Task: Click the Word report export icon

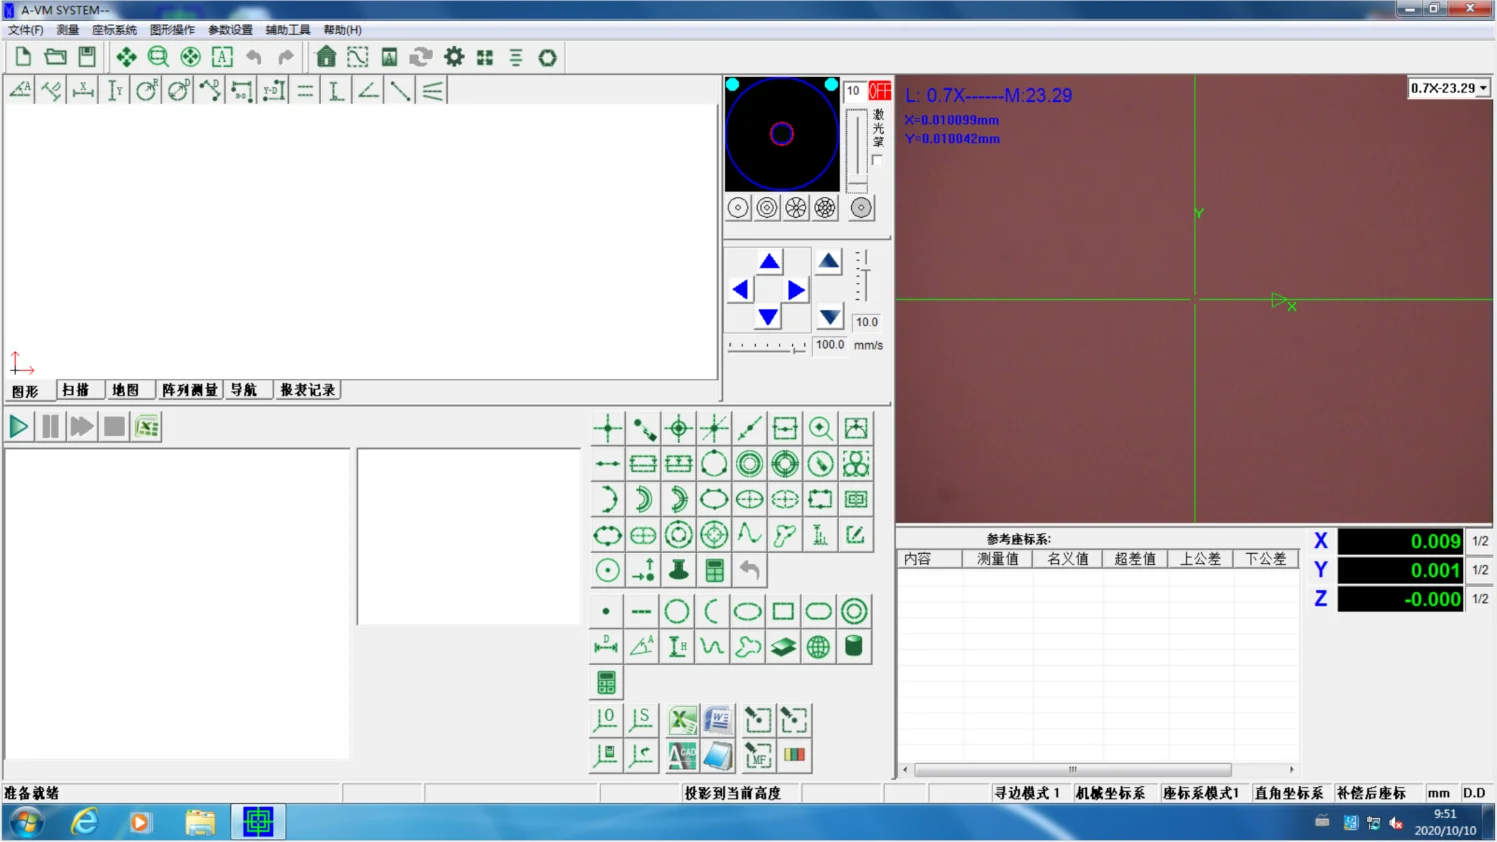Action: 718,720
